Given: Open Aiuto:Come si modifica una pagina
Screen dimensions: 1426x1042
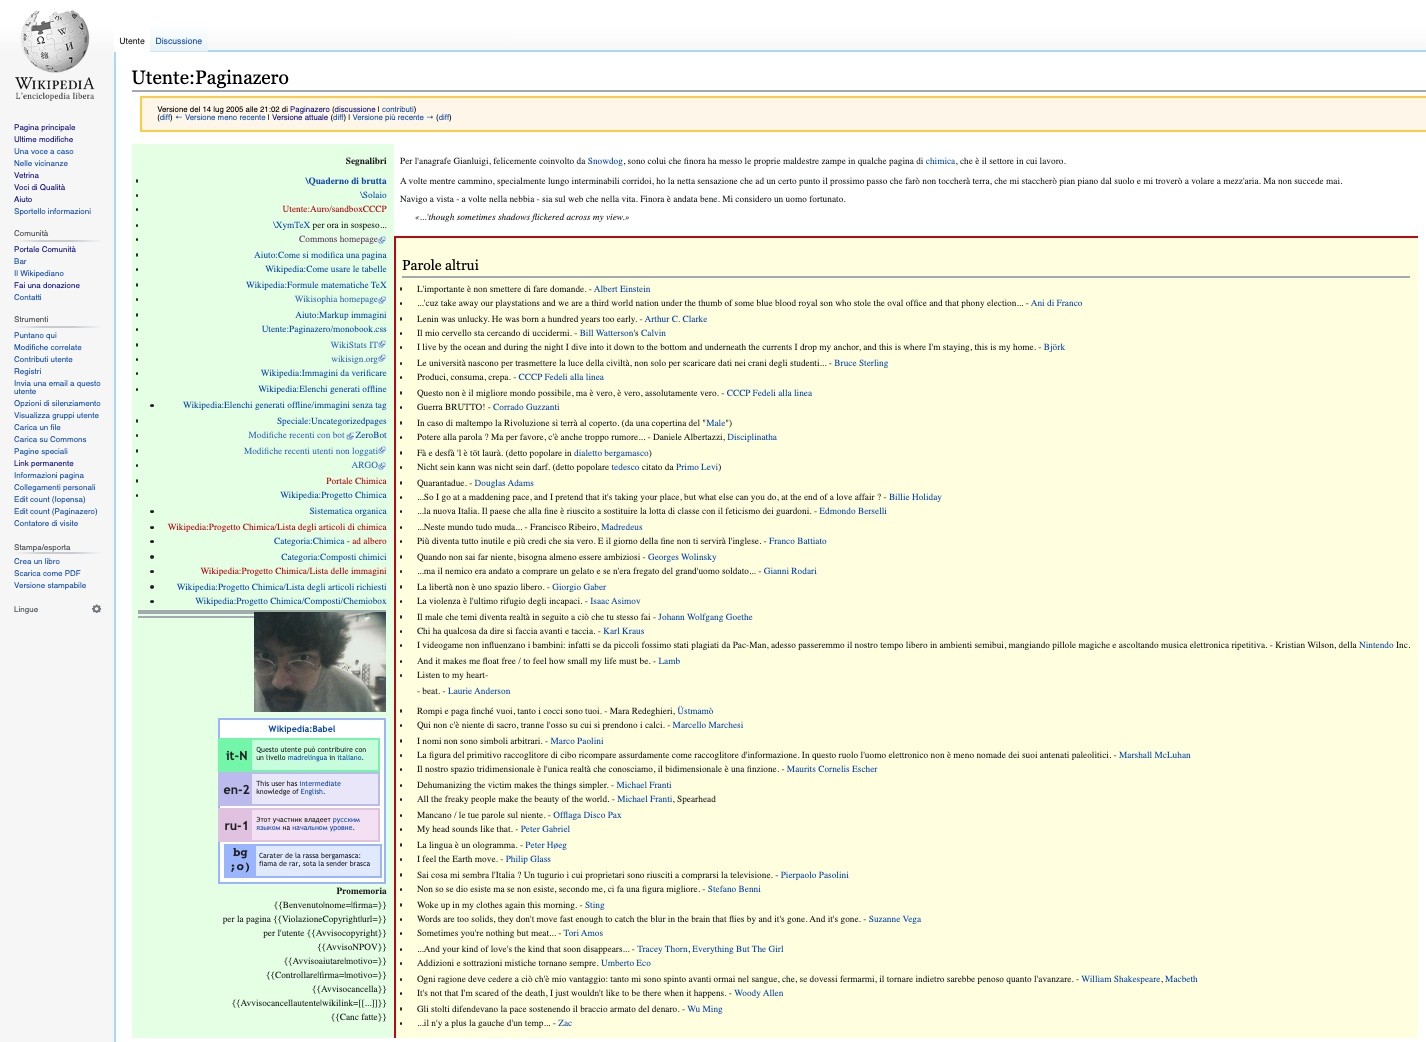Looking at the screenshot, I should [320, 255].
